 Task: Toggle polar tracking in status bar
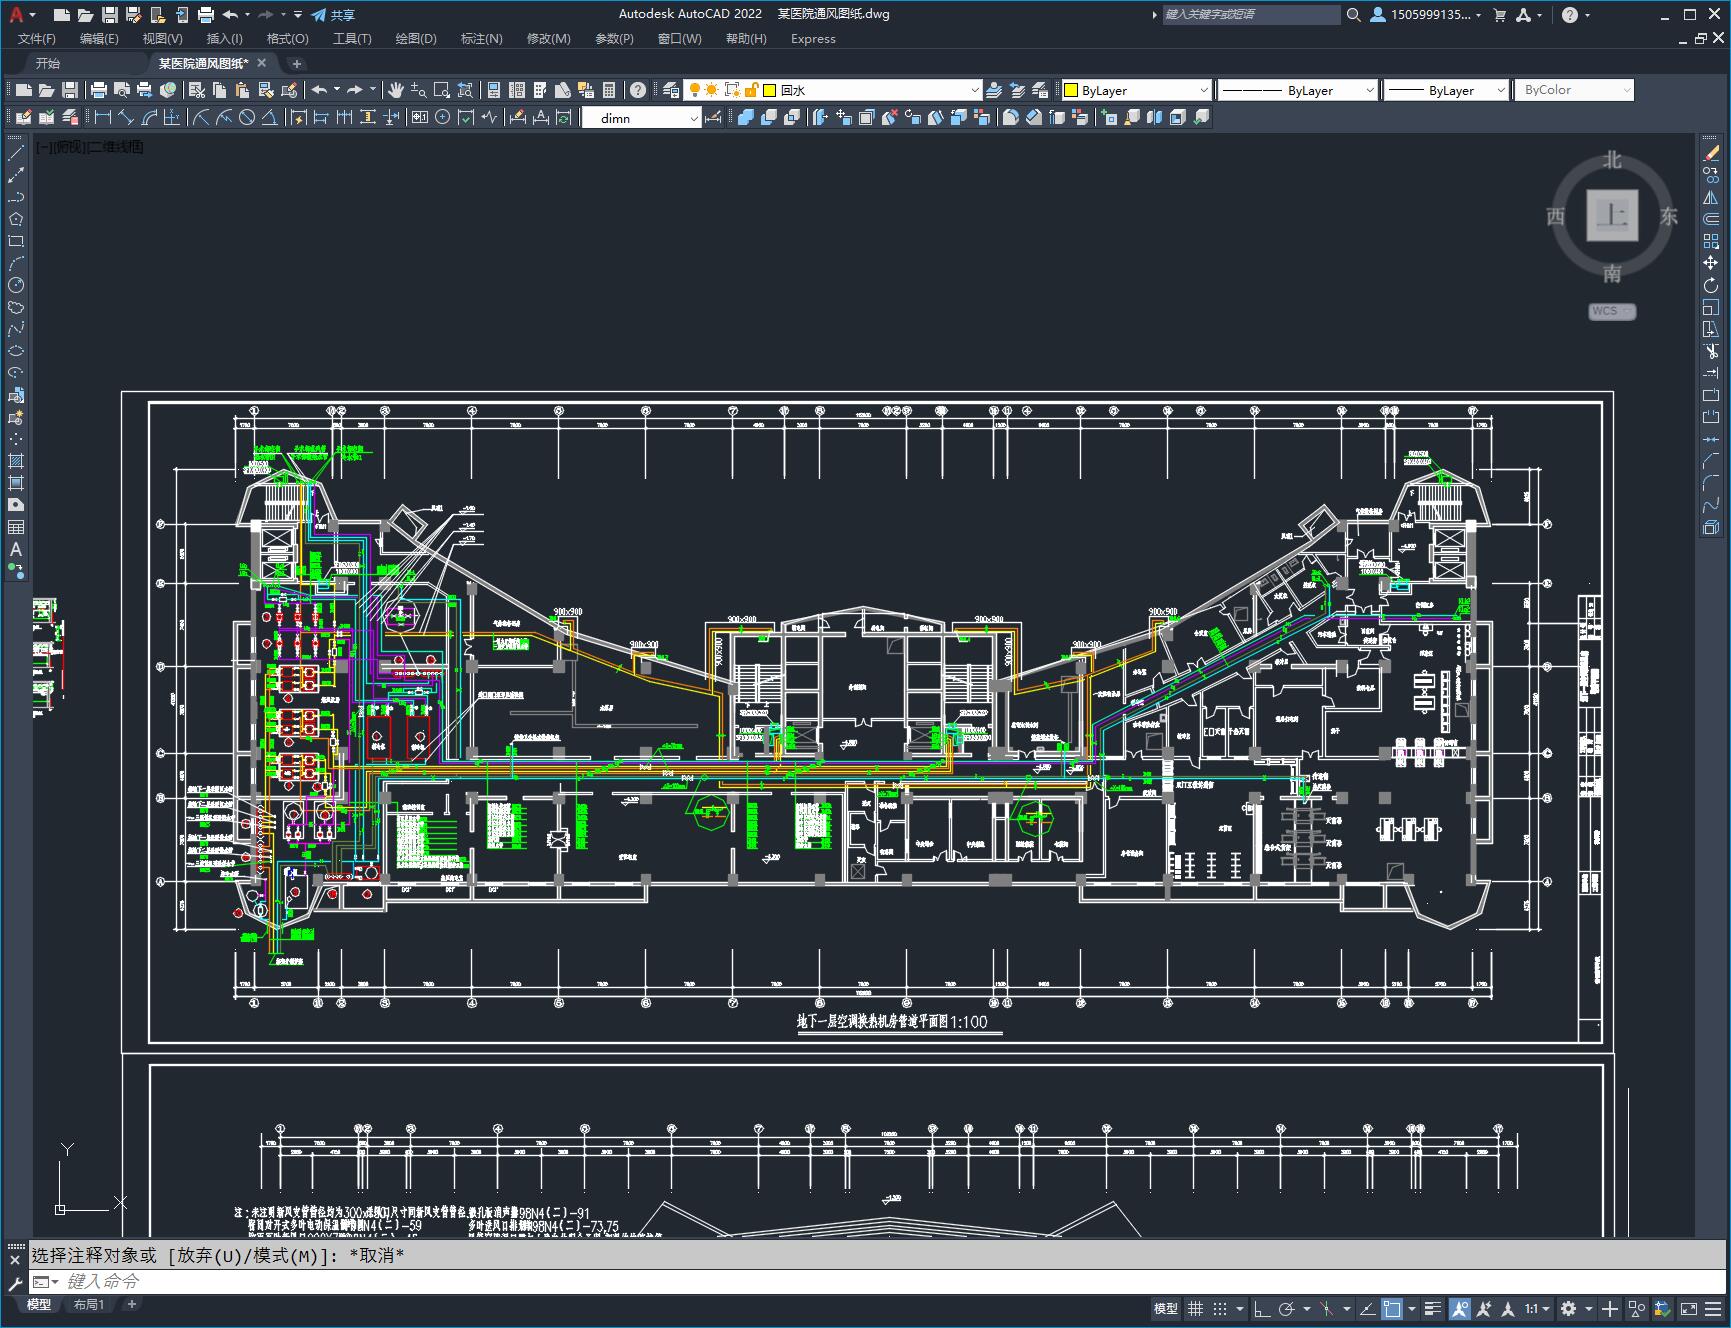coord(1287,1308)
